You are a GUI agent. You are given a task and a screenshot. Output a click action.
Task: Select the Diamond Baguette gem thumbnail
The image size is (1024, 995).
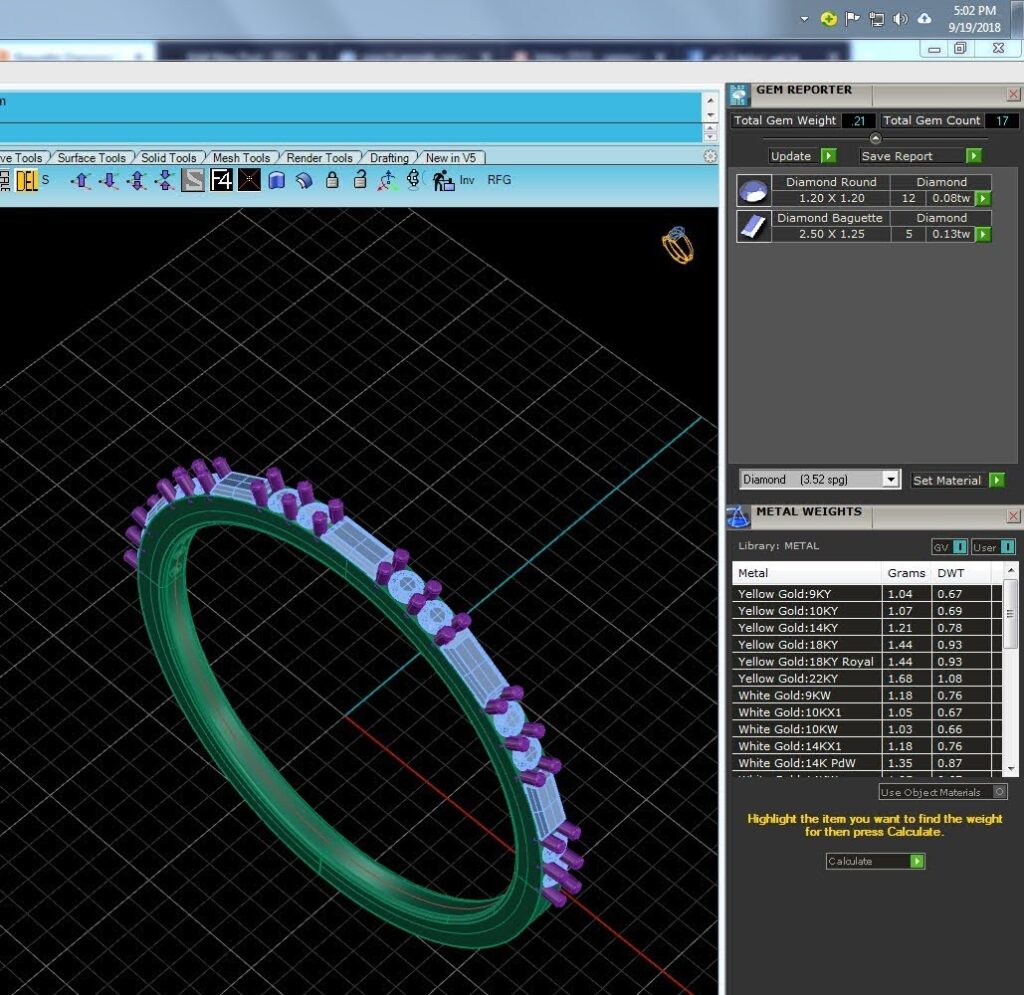(754, 227)
